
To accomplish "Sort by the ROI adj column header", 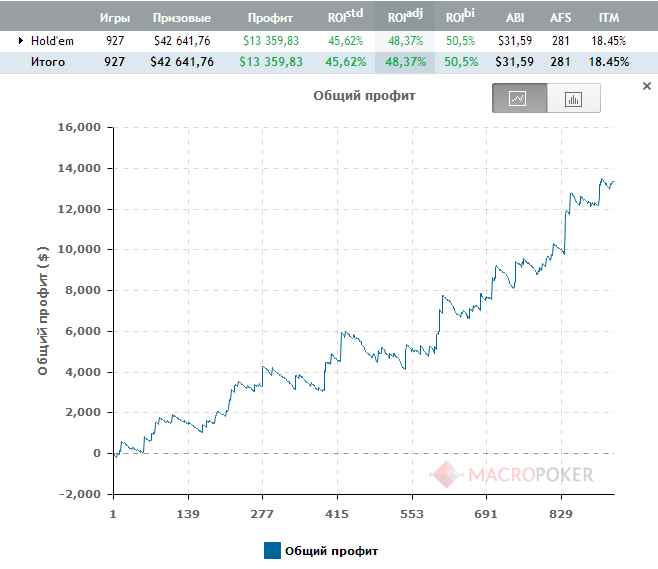I will (x=405, y=16).
